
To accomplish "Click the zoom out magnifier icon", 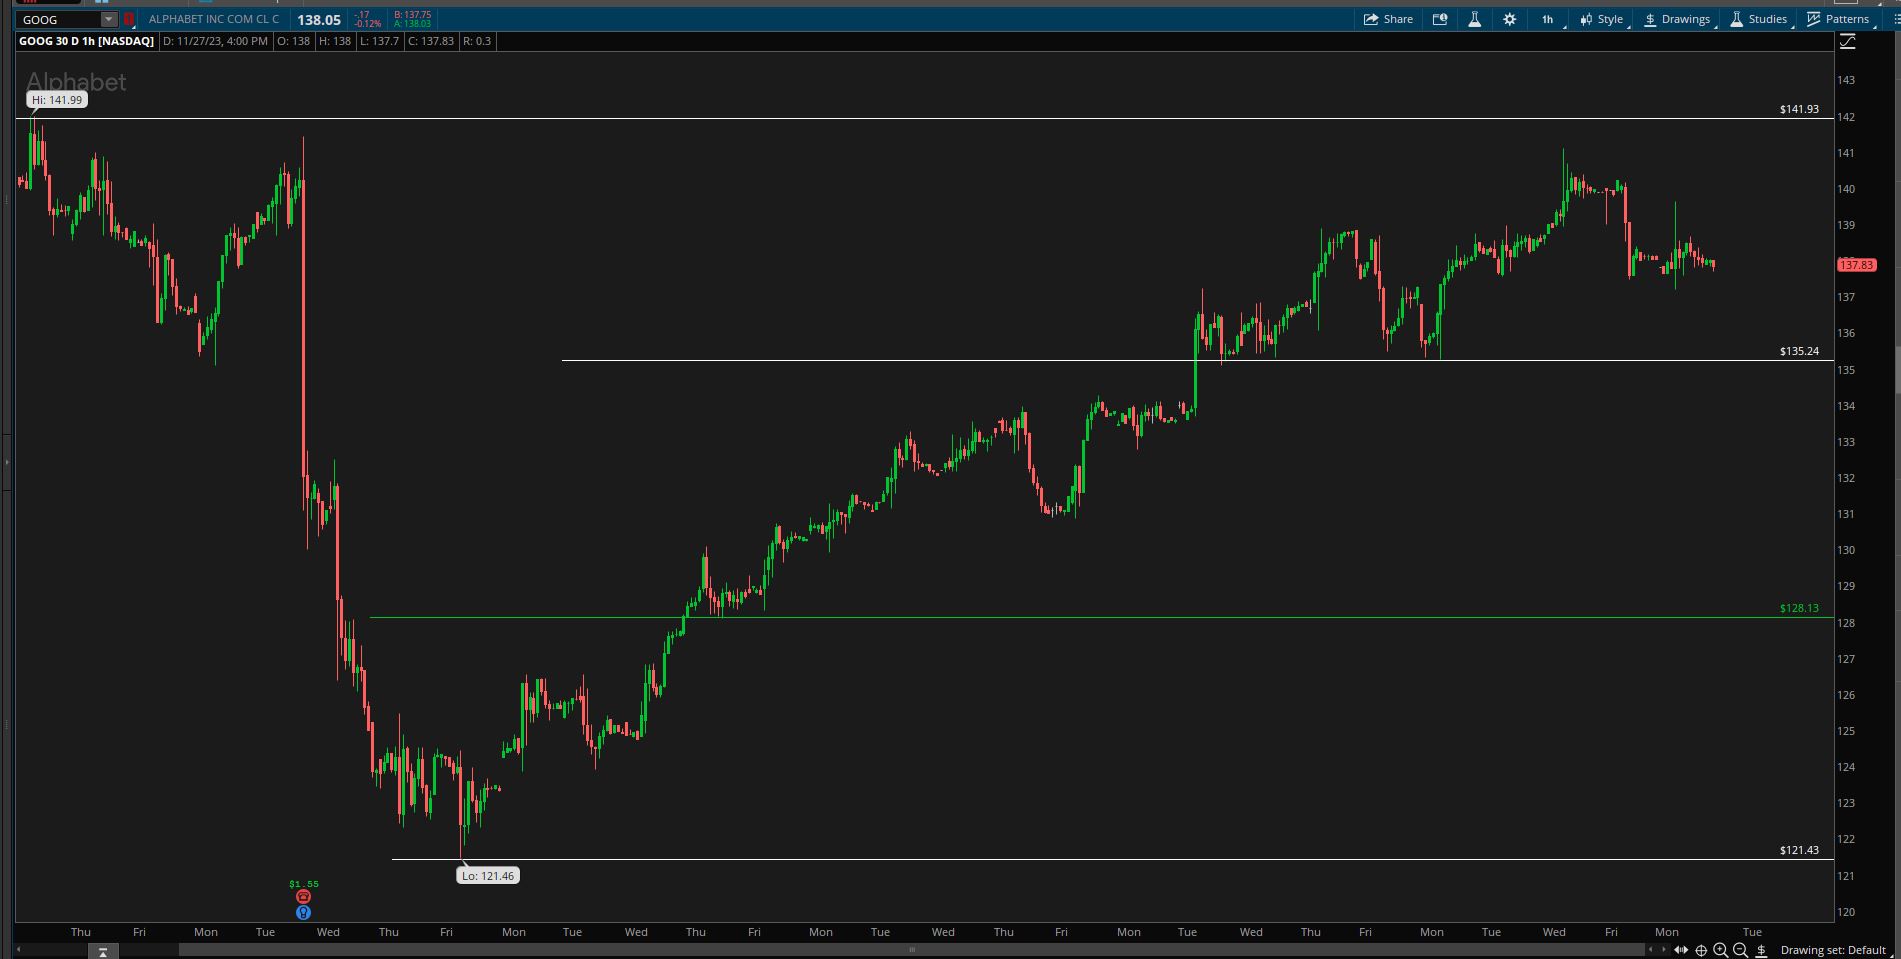I will (x=1740, y=950).
